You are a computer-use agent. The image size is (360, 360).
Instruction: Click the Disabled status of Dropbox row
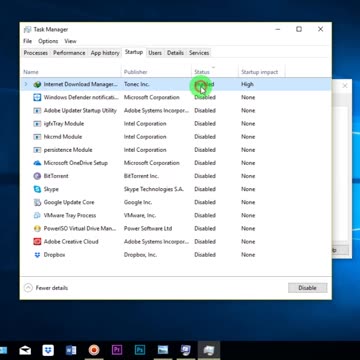205,255
